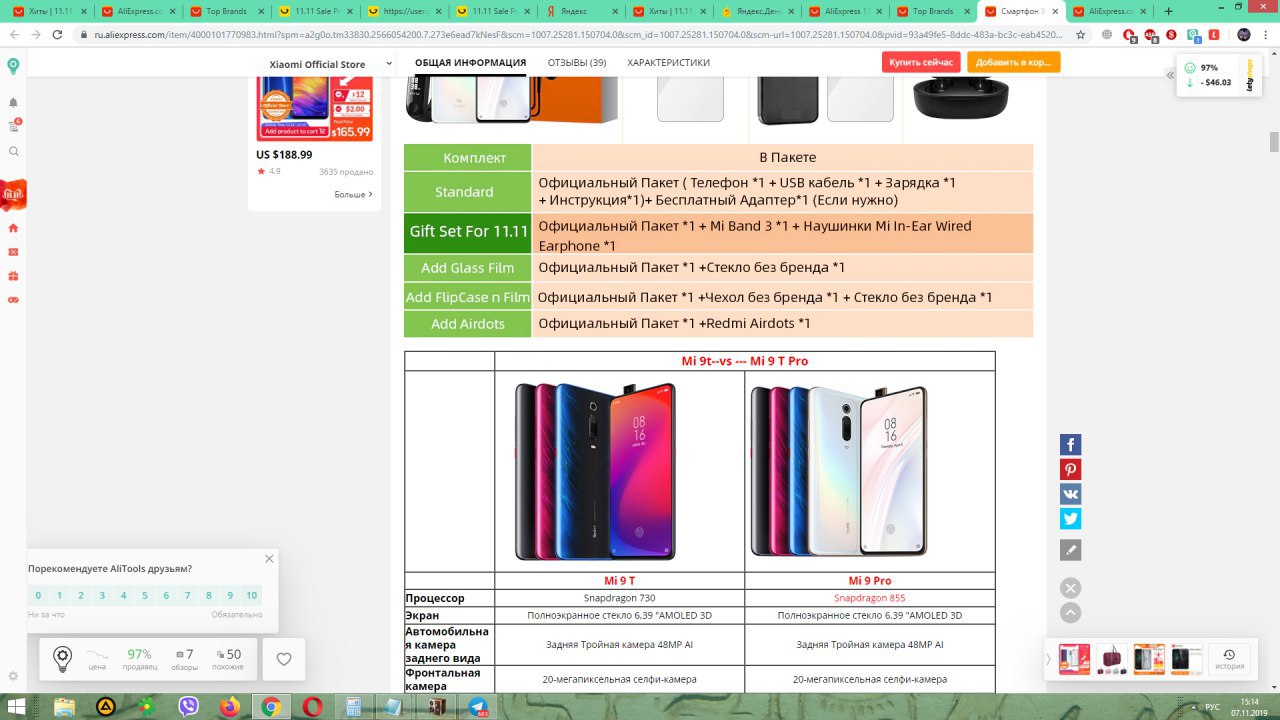Share on Pinterest icon

[1071, 470]
